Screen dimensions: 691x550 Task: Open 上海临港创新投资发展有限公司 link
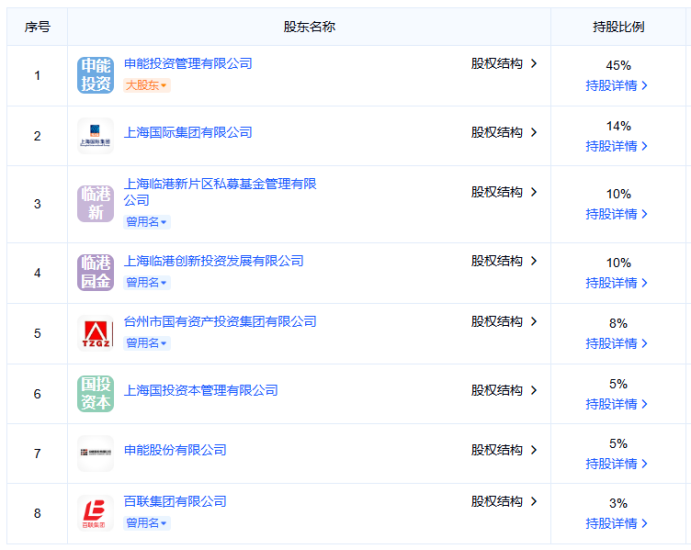point(214,261)
